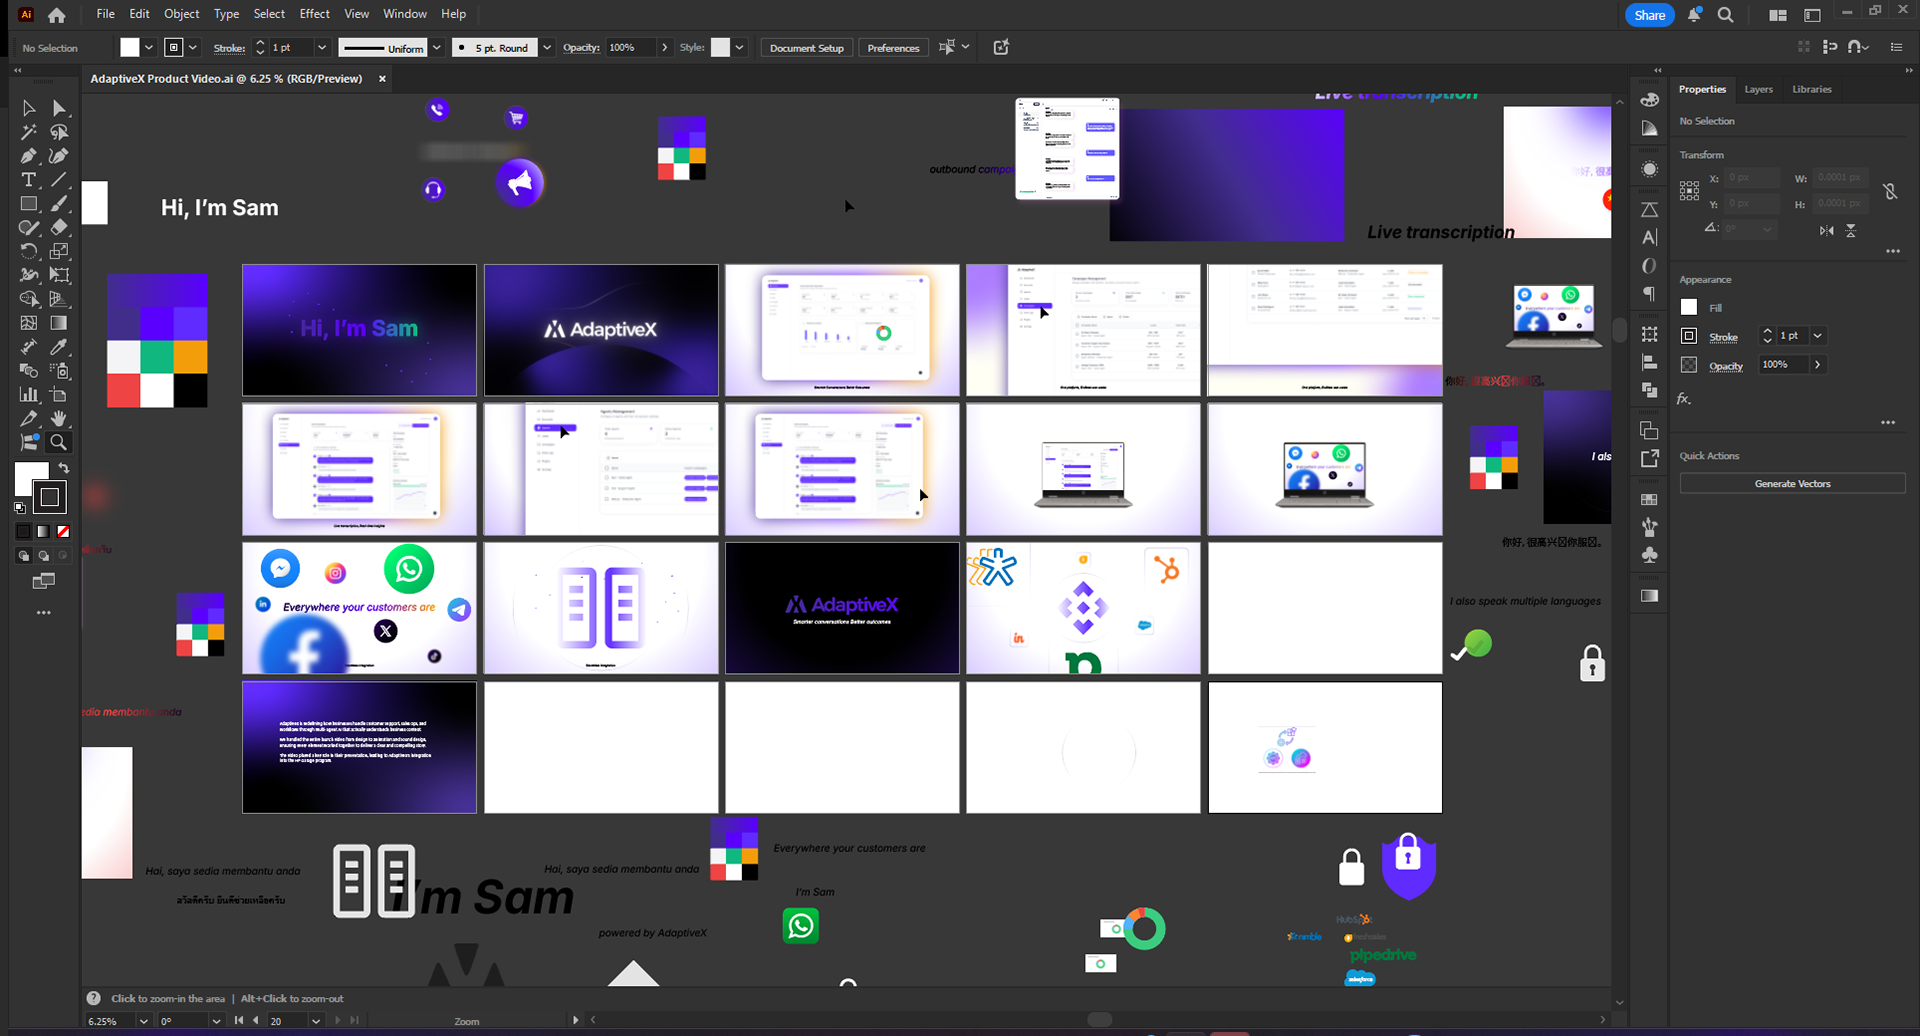
Task: Select the Rotate tool
Action: coord(28,251)
